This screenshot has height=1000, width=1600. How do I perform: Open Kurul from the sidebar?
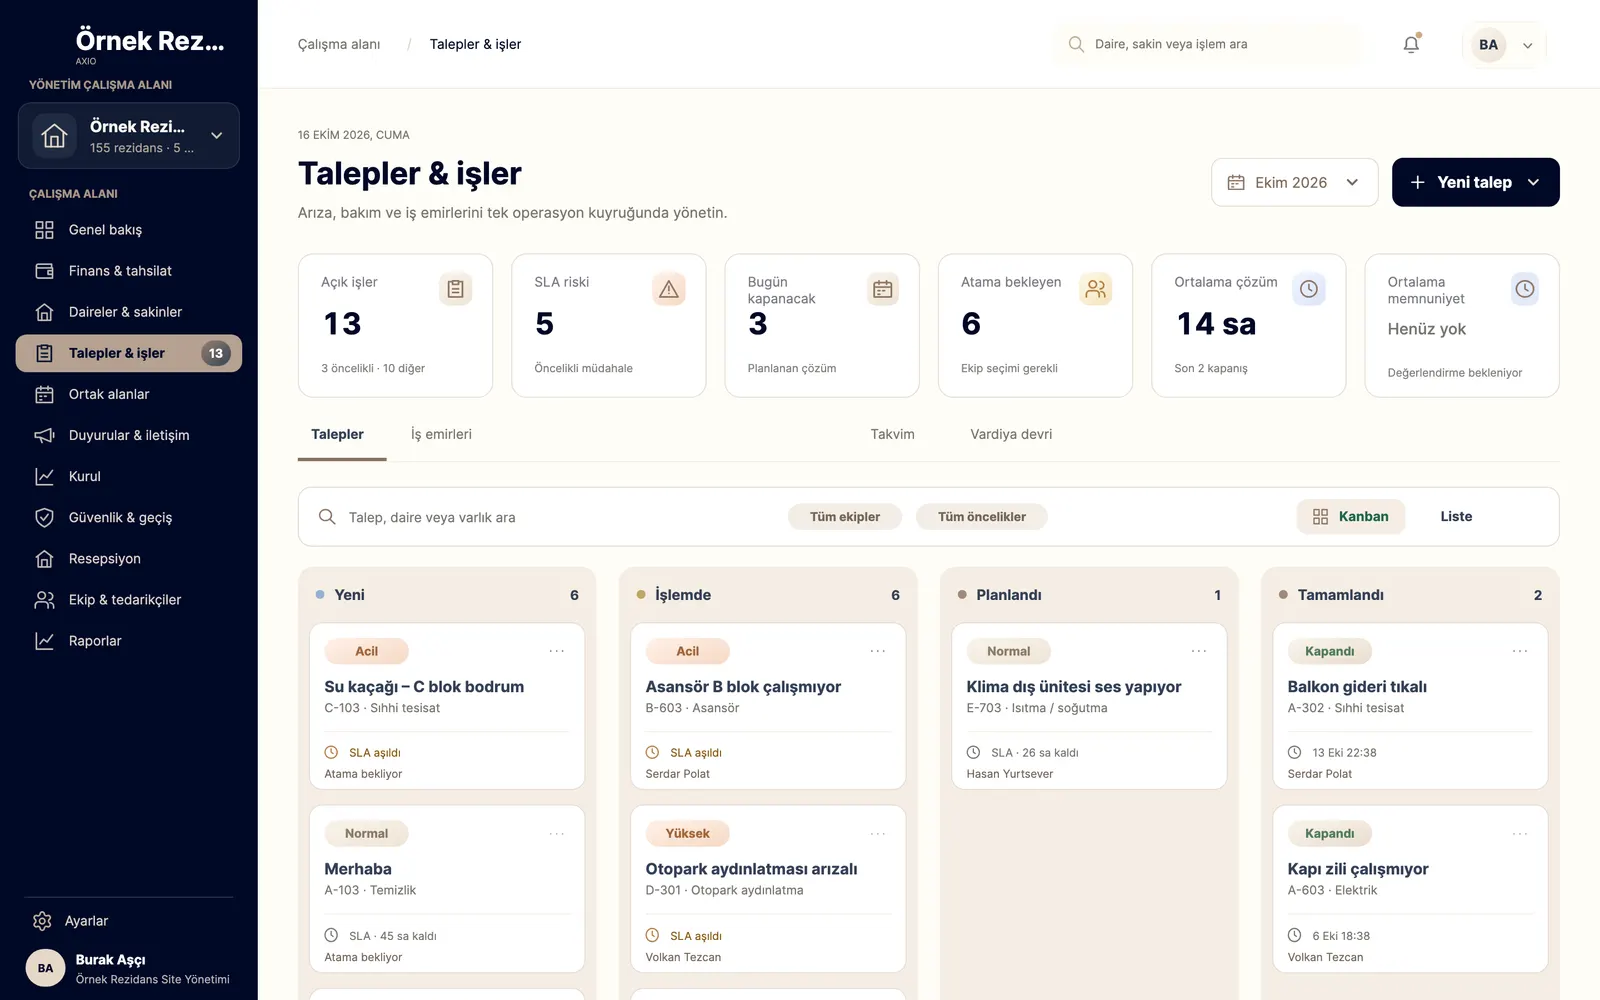[129, 476]
